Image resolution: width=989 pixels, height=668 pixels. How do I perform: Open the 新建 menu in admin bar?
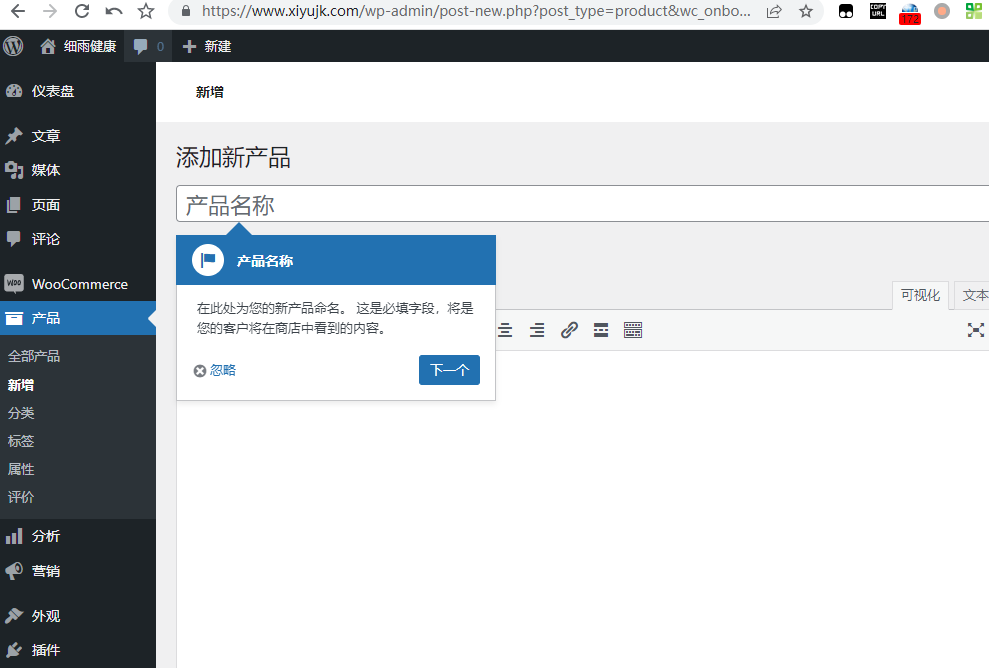208,46
